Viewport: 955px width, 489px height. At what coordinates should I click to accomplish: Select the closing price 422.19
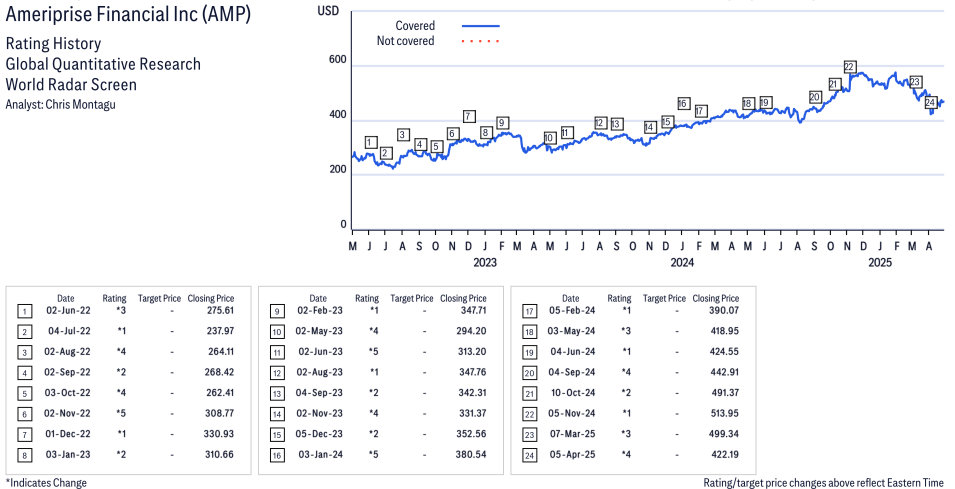725,455
